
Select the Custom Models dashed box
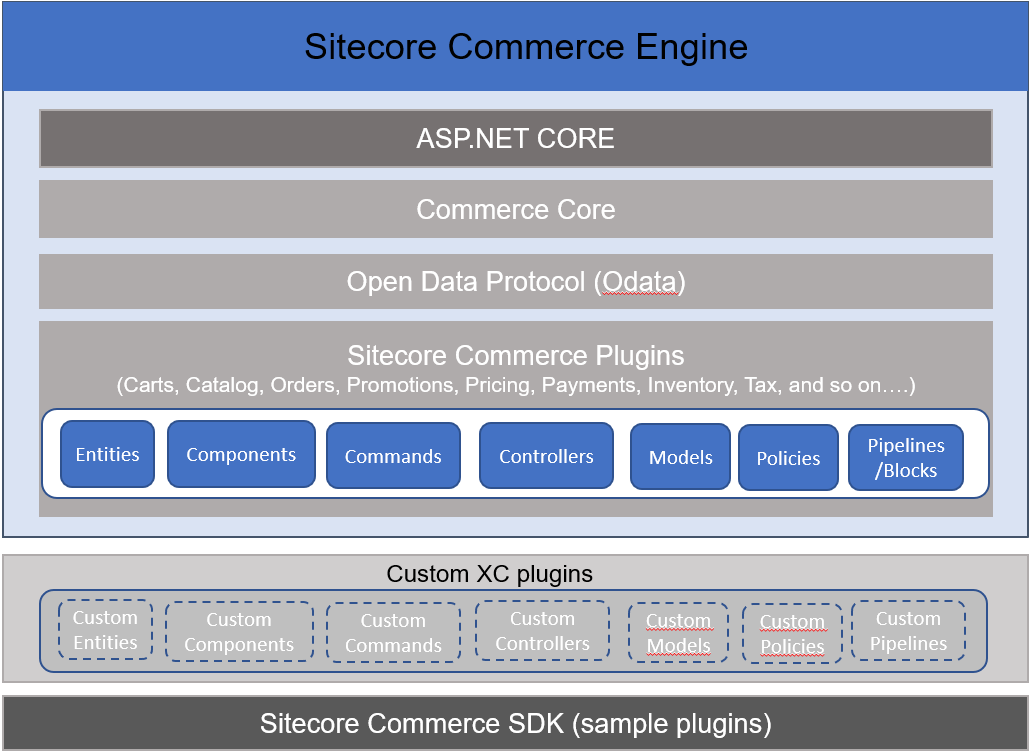pos(678,633)
